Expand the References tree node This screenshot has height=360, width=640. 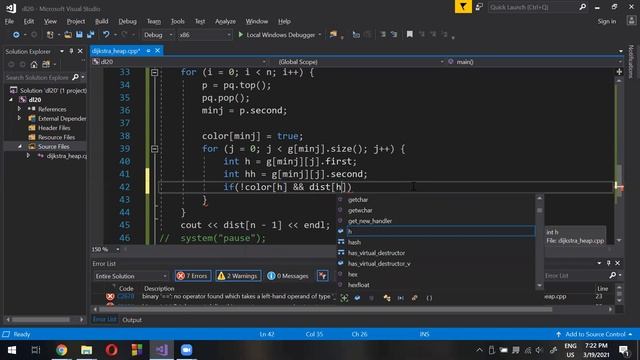pos(19,109)
